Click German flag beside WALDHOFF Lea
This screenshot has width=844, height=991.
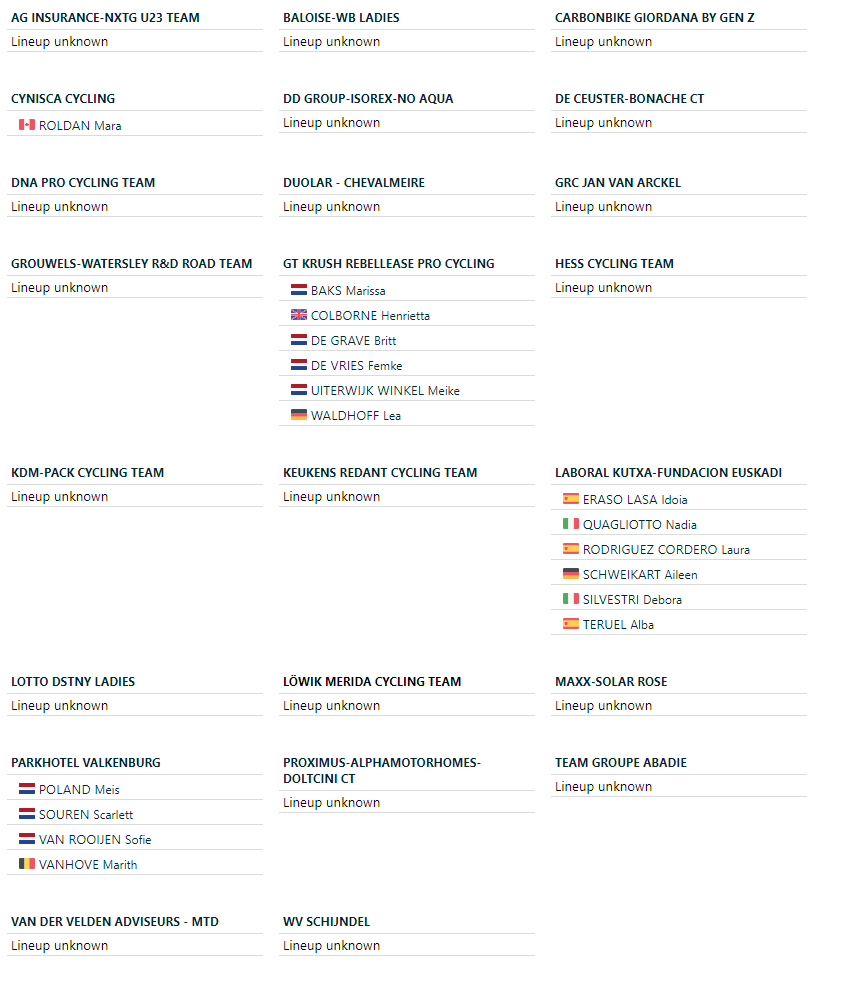(298, 415)
